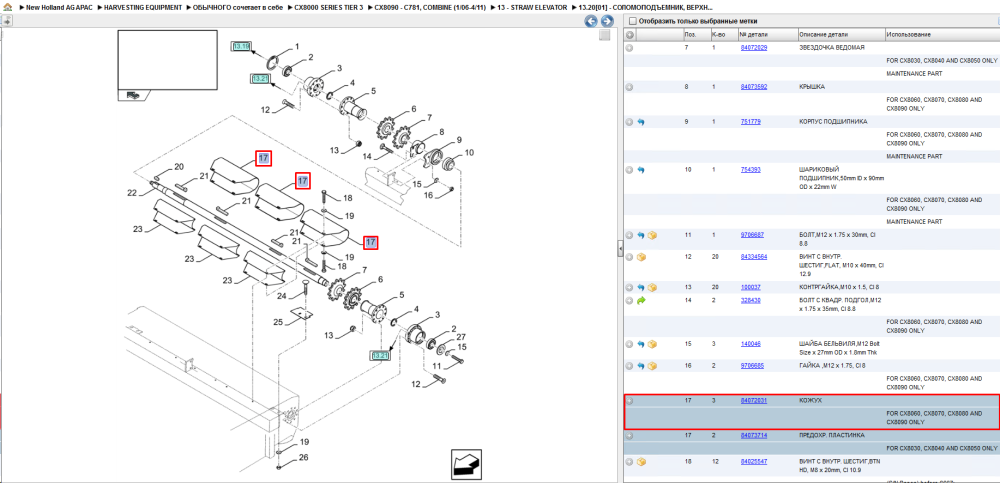Viewport: 1000px width, 483px height.
Task: Select callout 22 on the shaft in the diagram
Action: [x=132, y=193]
